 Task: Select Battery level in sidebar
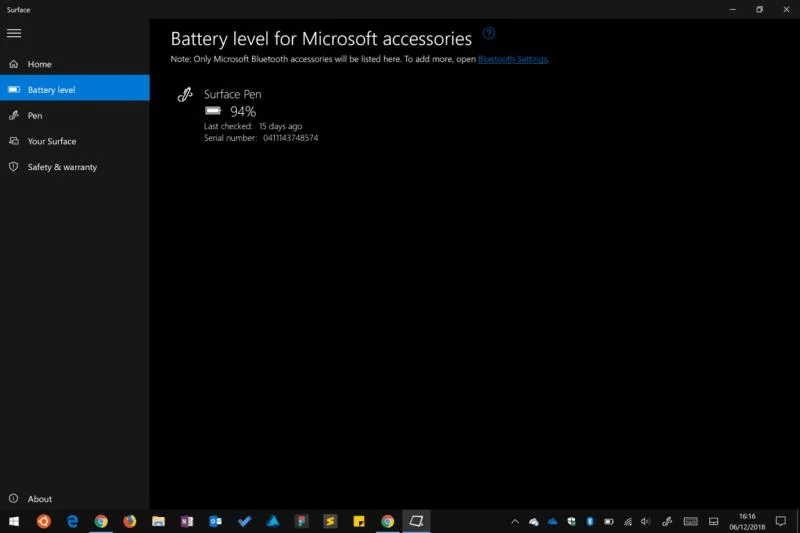pos(75,90)
